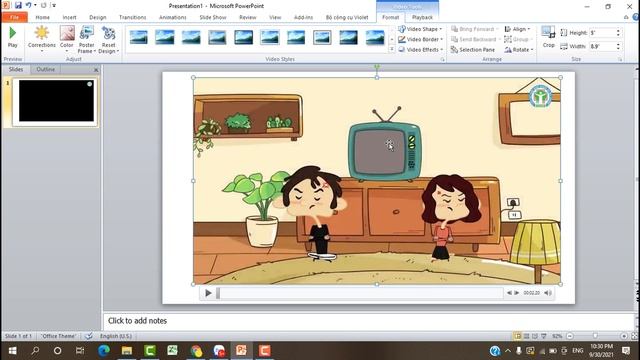
Task: Switch to the Transitions tab
Action: [x=132, y=17]
